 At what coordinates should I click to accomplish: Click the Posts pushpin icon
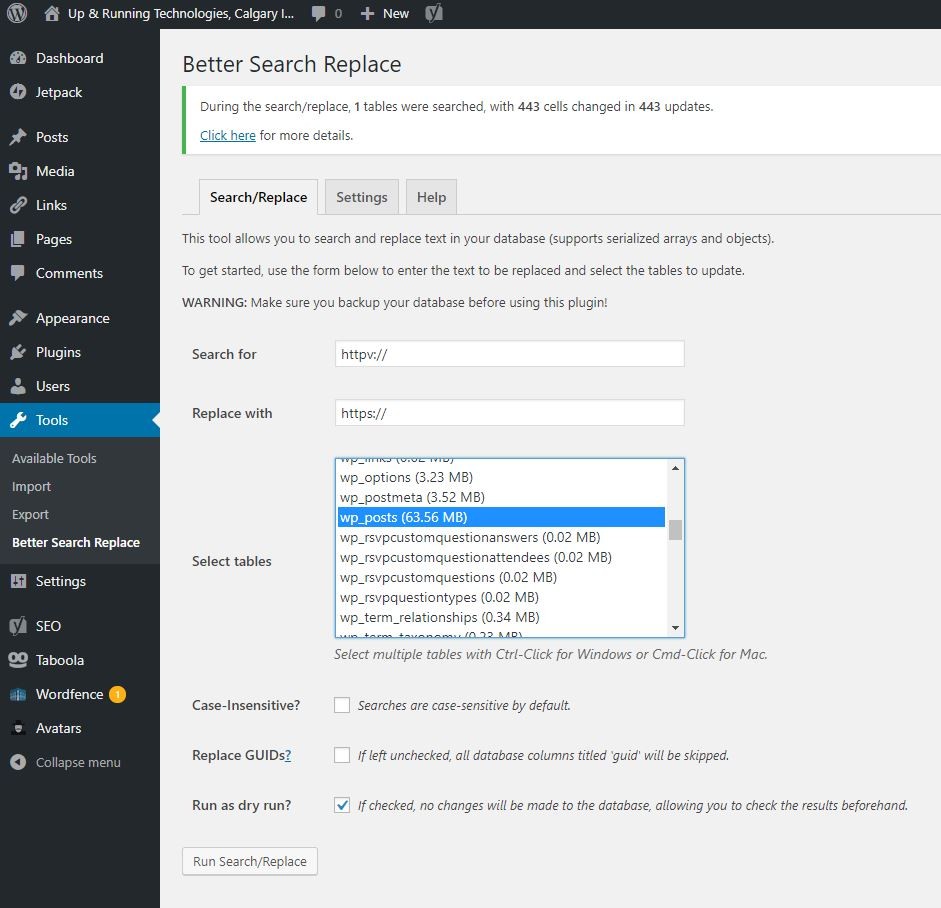coord(18,137)
